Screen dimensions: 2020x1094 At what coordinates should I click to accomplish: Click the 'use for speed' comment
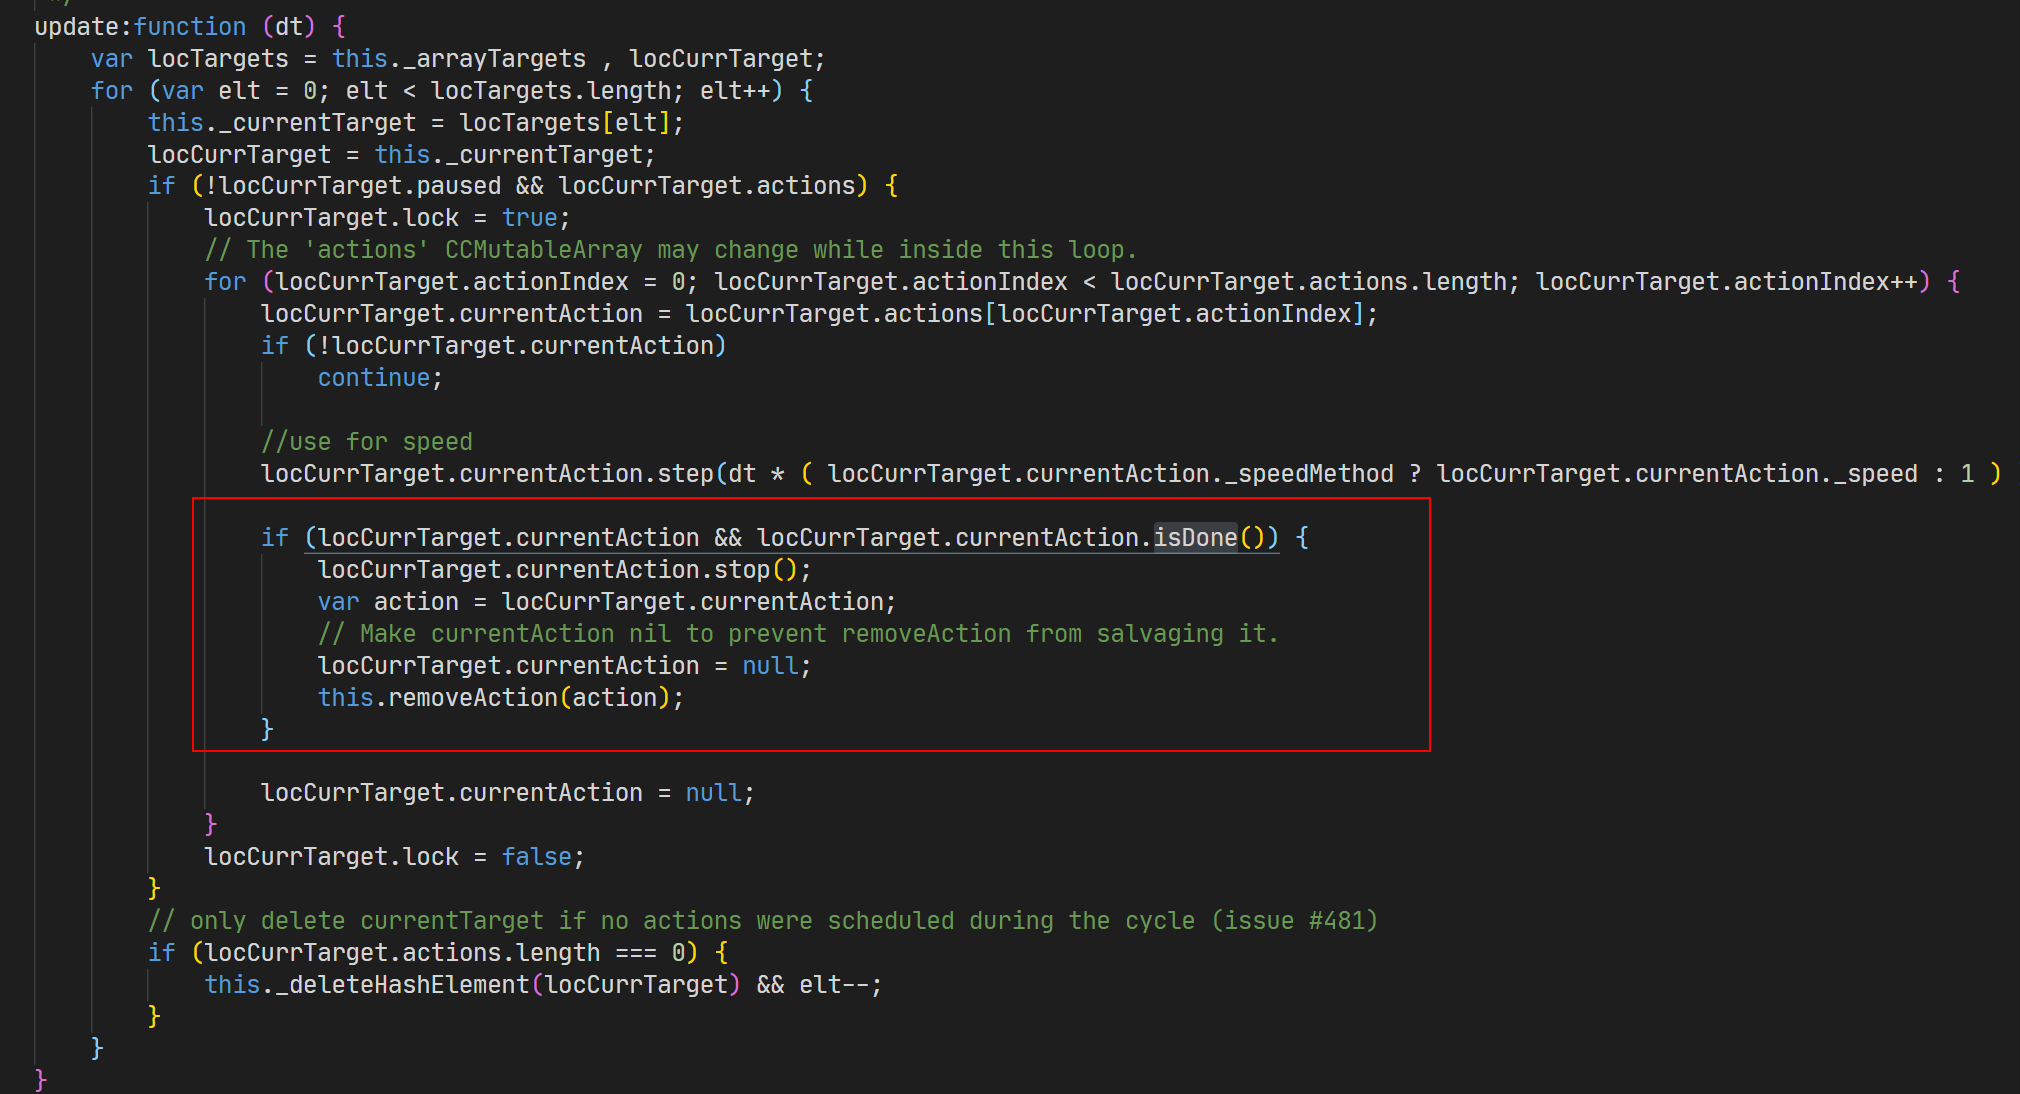(x=366, y=442)
